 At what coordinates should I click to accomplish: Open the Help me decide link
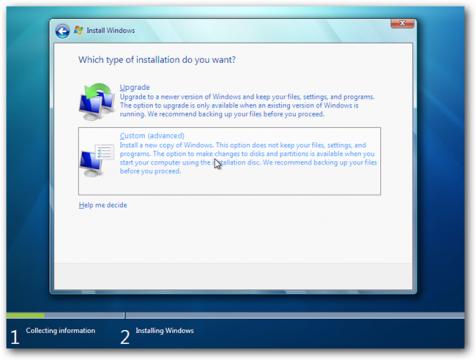[103, 205]
